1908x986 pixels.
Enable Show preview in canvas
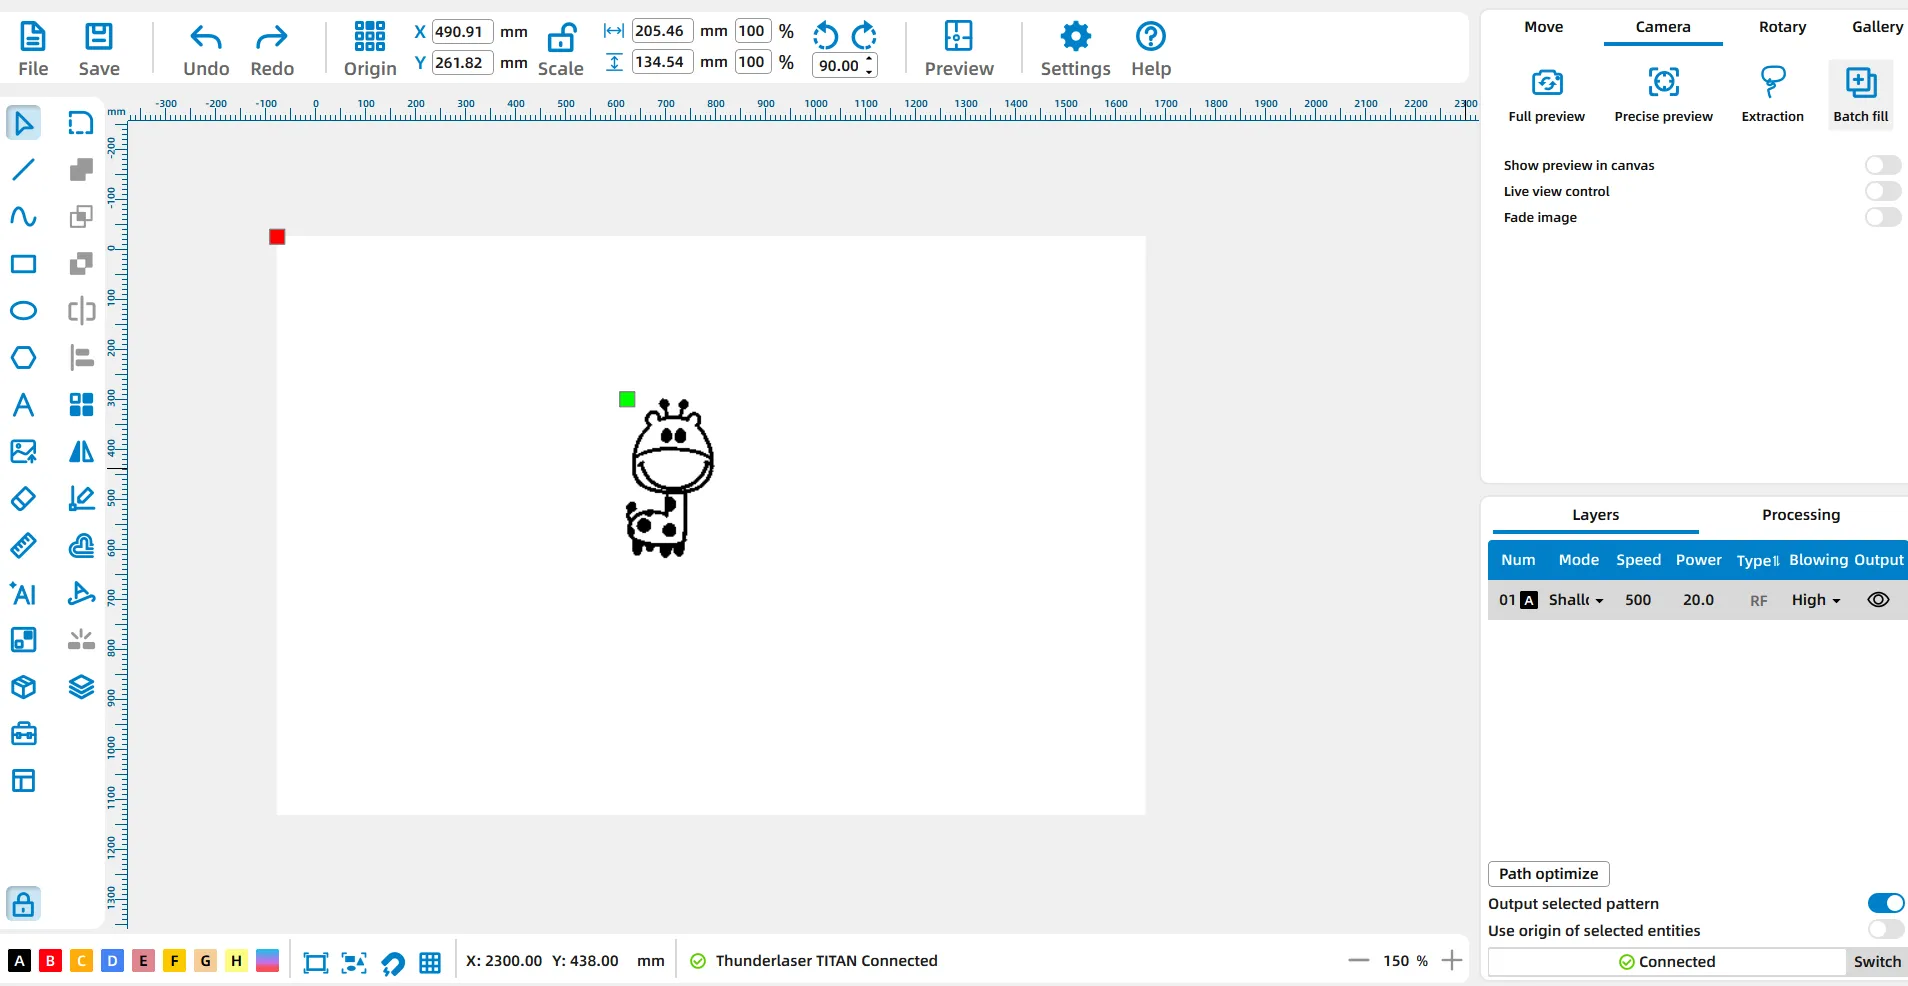pyautogui.click(x=1882, y=165)
